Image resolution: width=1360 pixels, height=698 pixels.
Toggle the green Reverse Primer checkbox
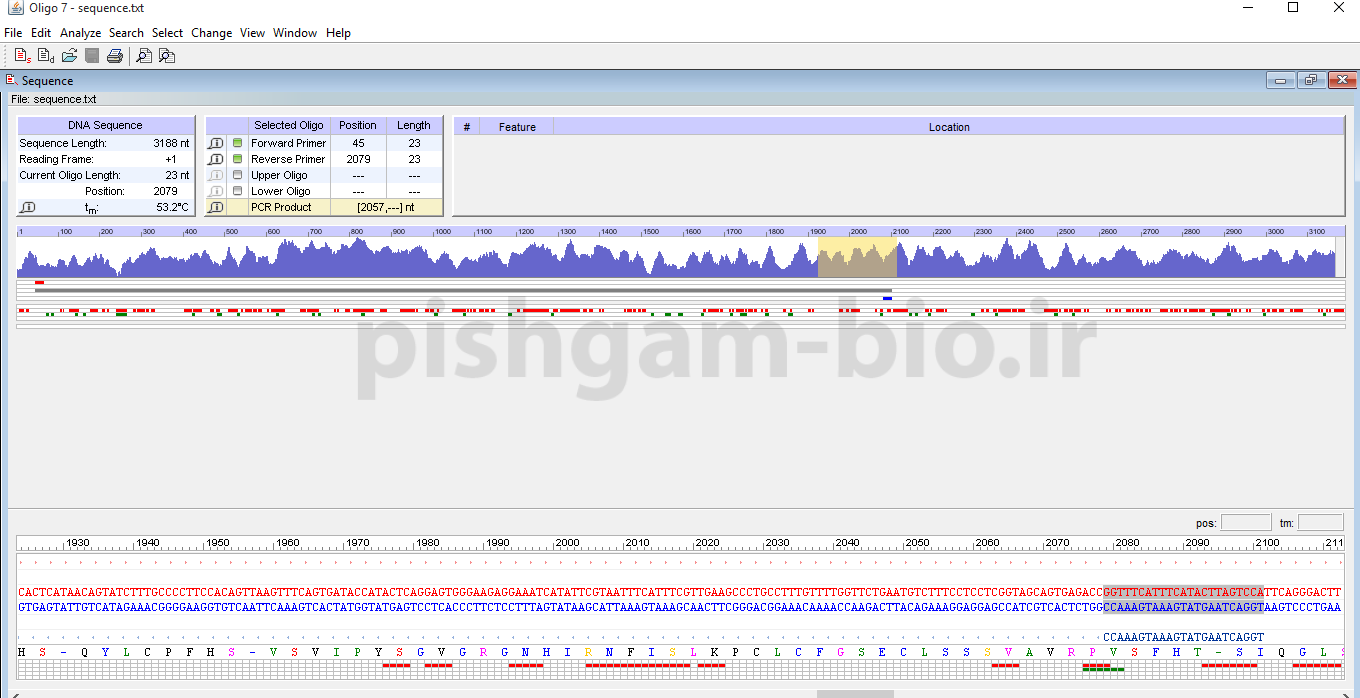(x=237, y=159)
